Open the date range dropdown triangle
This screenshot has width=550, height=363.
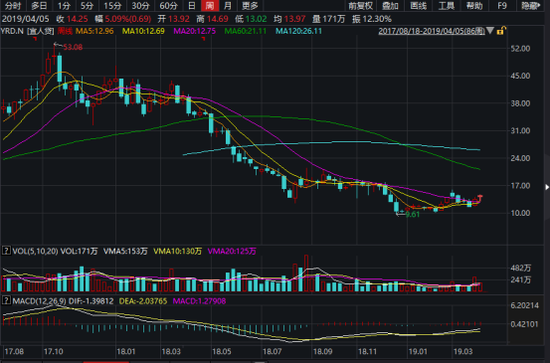[490, 31]
